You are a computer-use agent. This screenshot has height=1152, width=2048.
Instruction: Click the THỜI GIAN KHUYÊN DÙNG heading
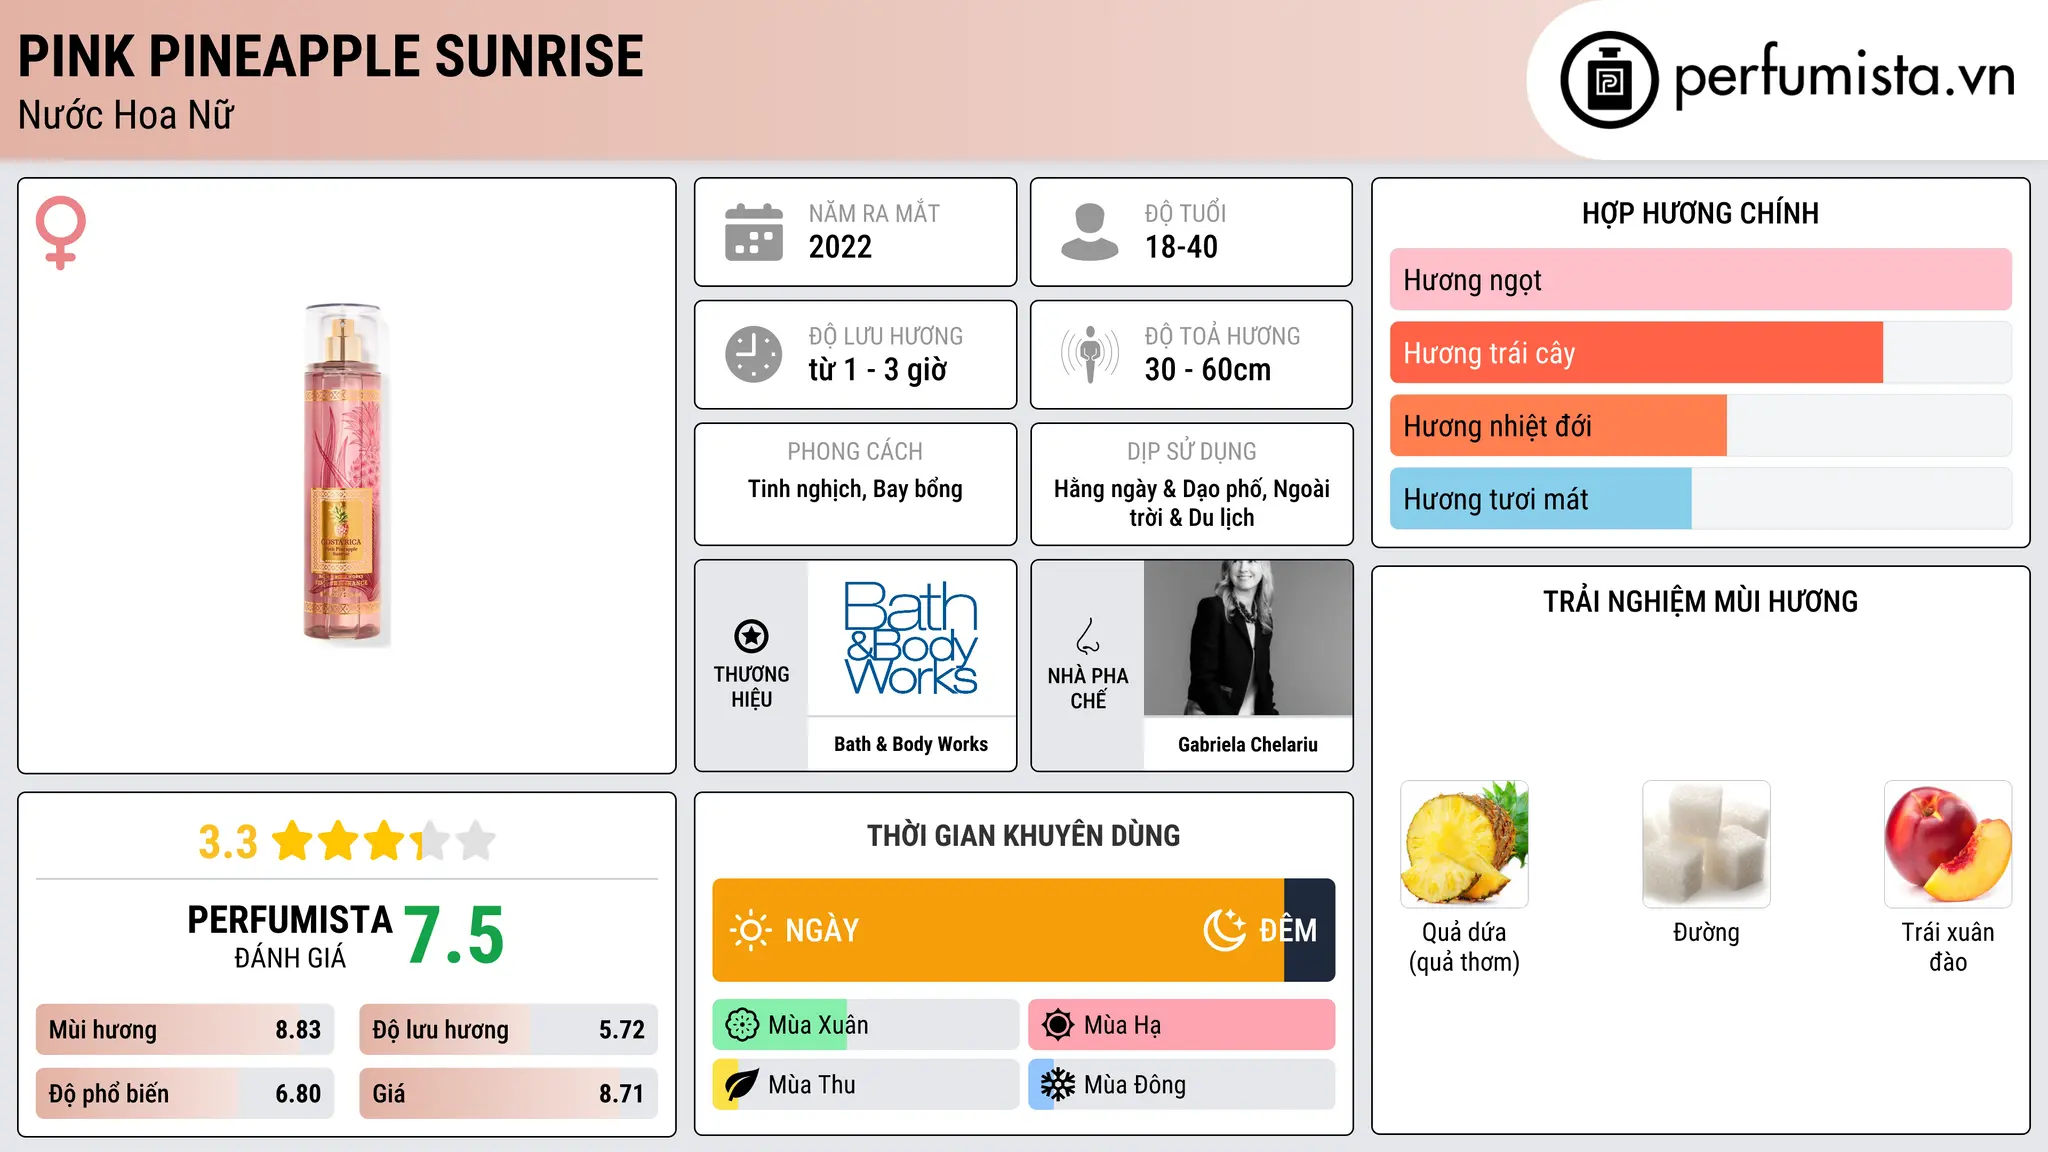point(1024,835)
